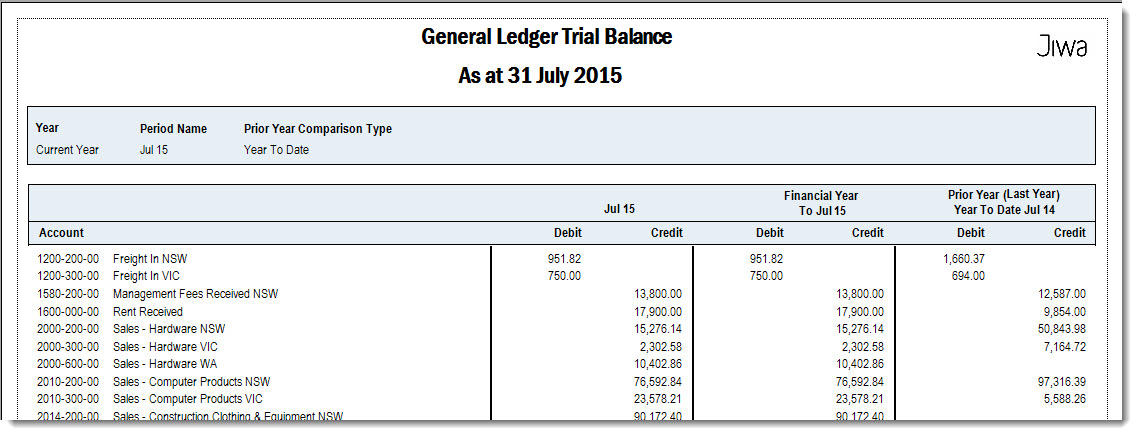Select the Freight In NSW account row
Screen dimensions: 1137x435
562,258
